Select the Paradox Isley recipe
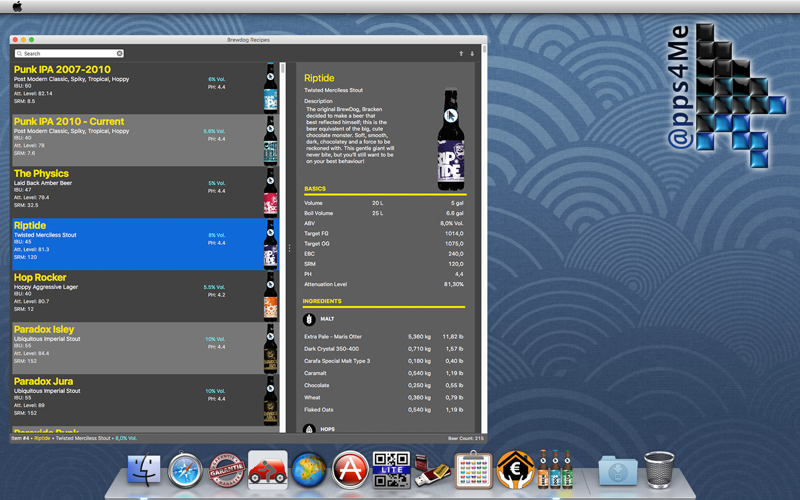Screen dimensions: 800x500 (x=145, y=348)
